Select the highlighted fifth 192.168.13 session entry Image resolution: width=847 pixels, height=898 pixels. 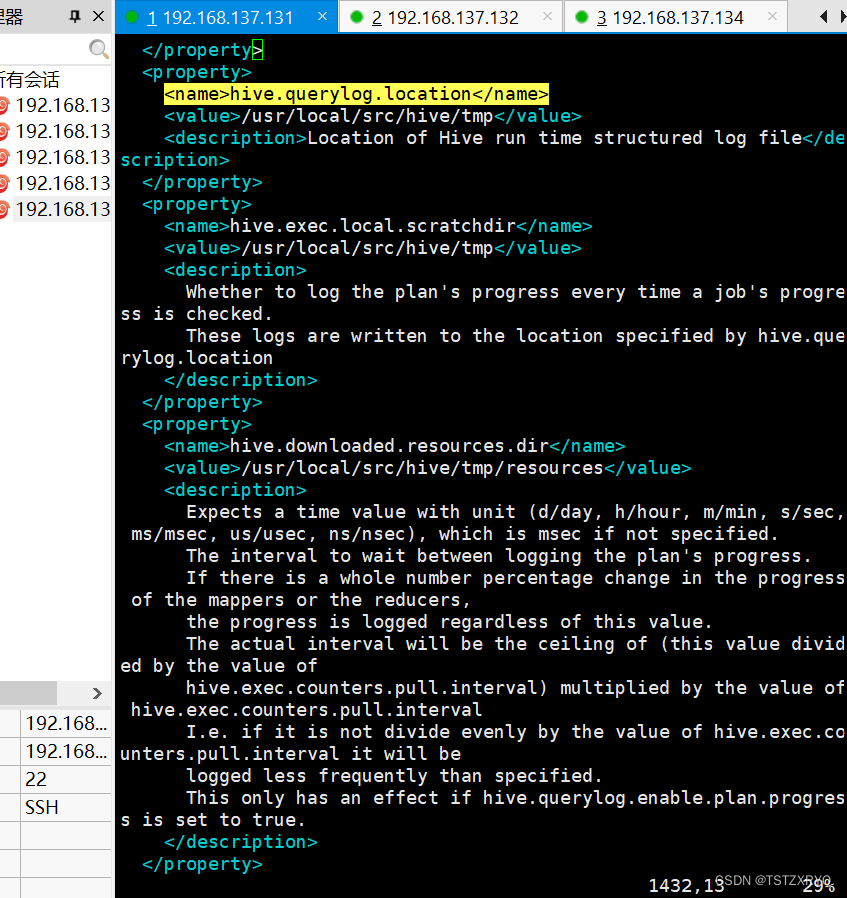click(62, 209)
